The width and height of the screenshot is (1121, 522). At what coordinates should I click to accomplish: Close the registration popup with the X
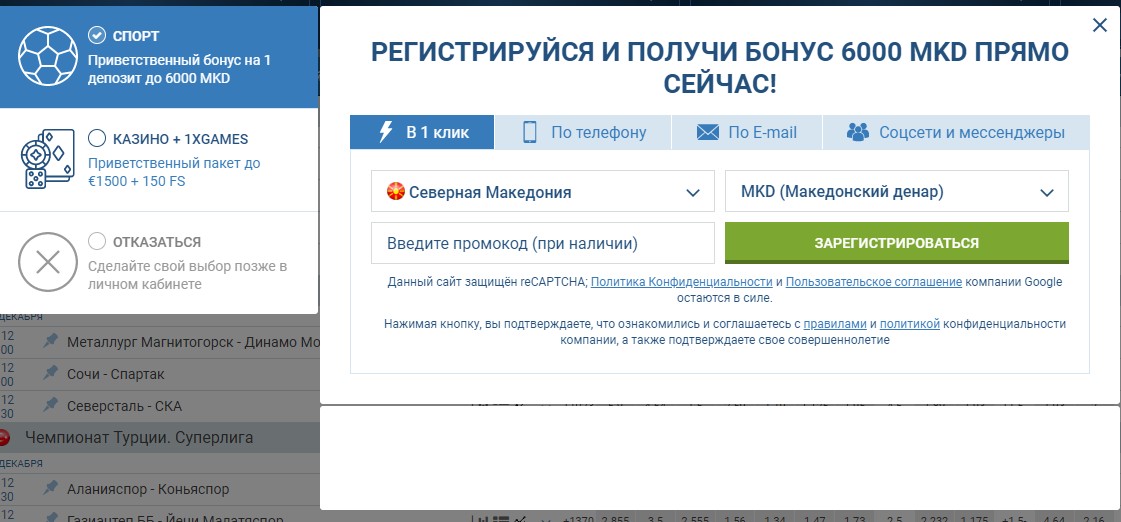tap(1100, 26)
